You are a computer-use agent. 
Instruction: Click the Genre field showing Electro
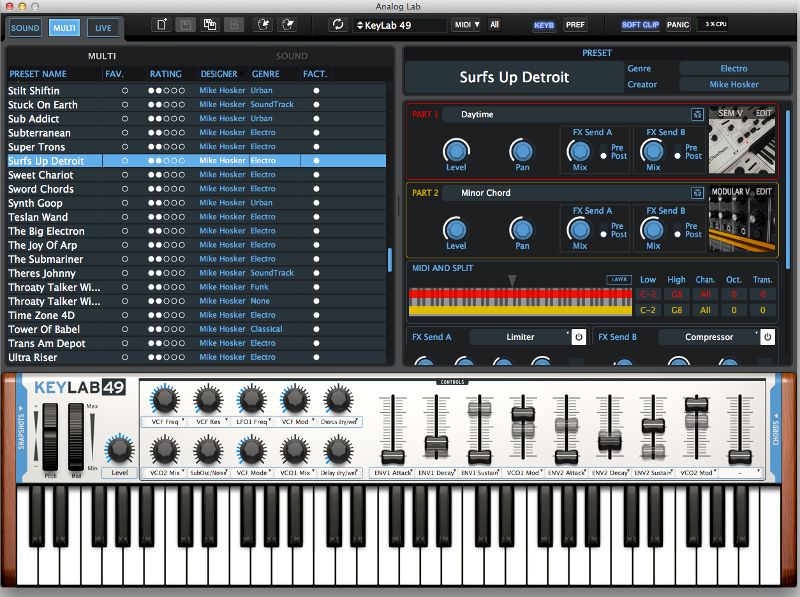[734, 68]
